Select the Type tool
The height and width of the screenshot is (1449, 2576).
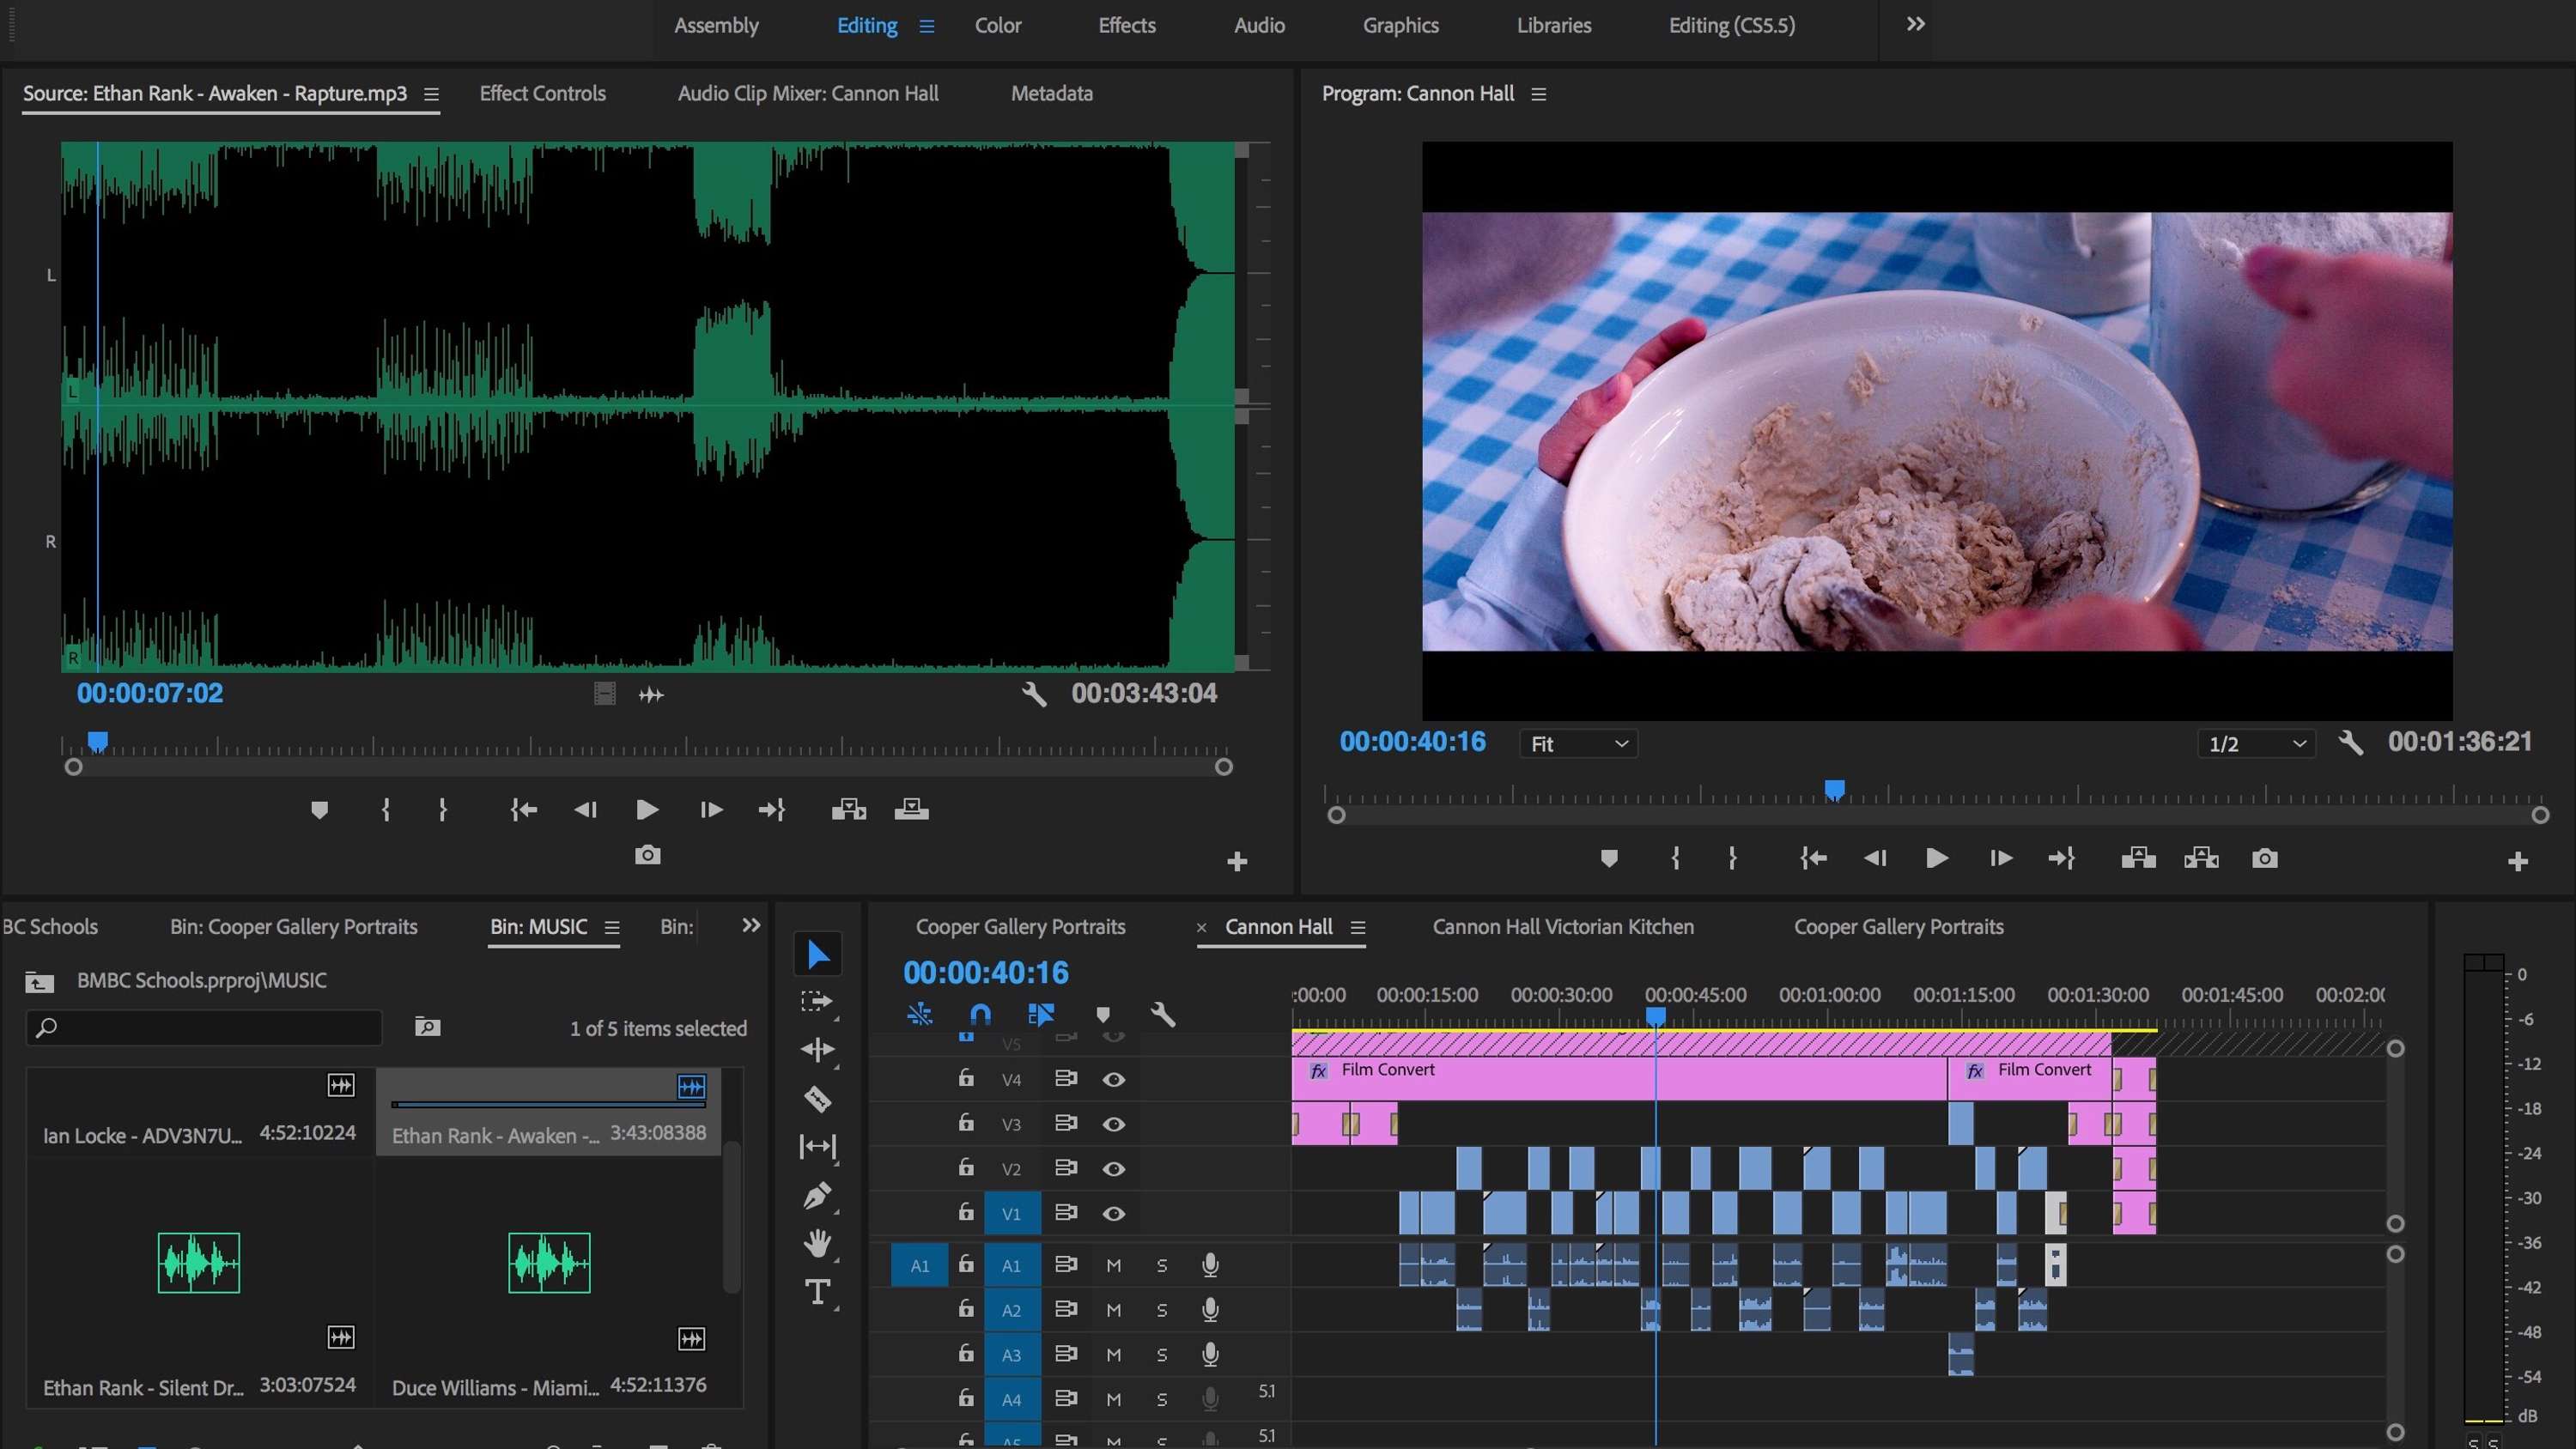coord(817,1292)
